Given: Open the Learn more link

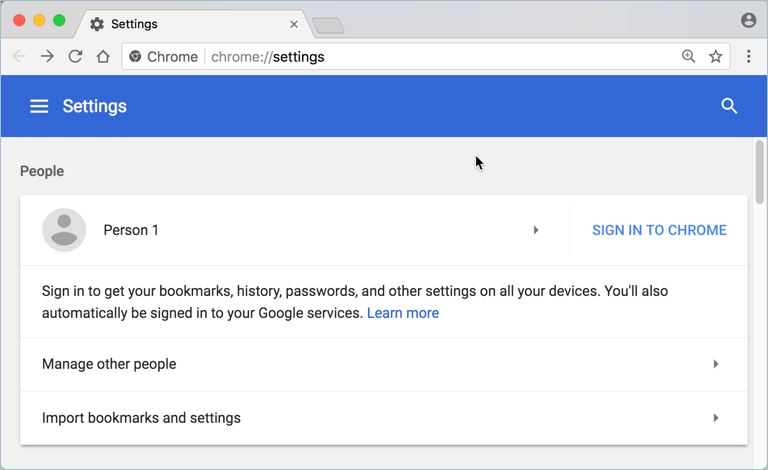Looking at the screenshot, I should [x=403, y=313].
